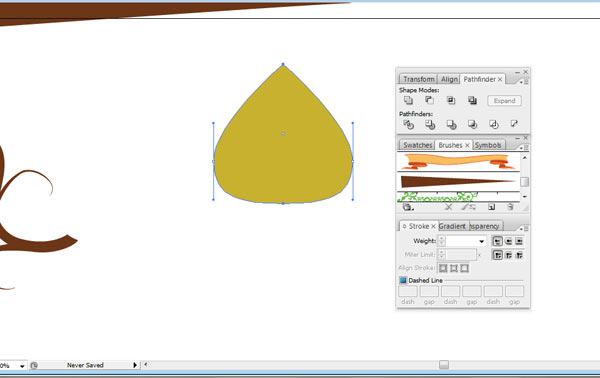Click the horizontal scrollbar left arrow
600x378 pixels.
145,365
